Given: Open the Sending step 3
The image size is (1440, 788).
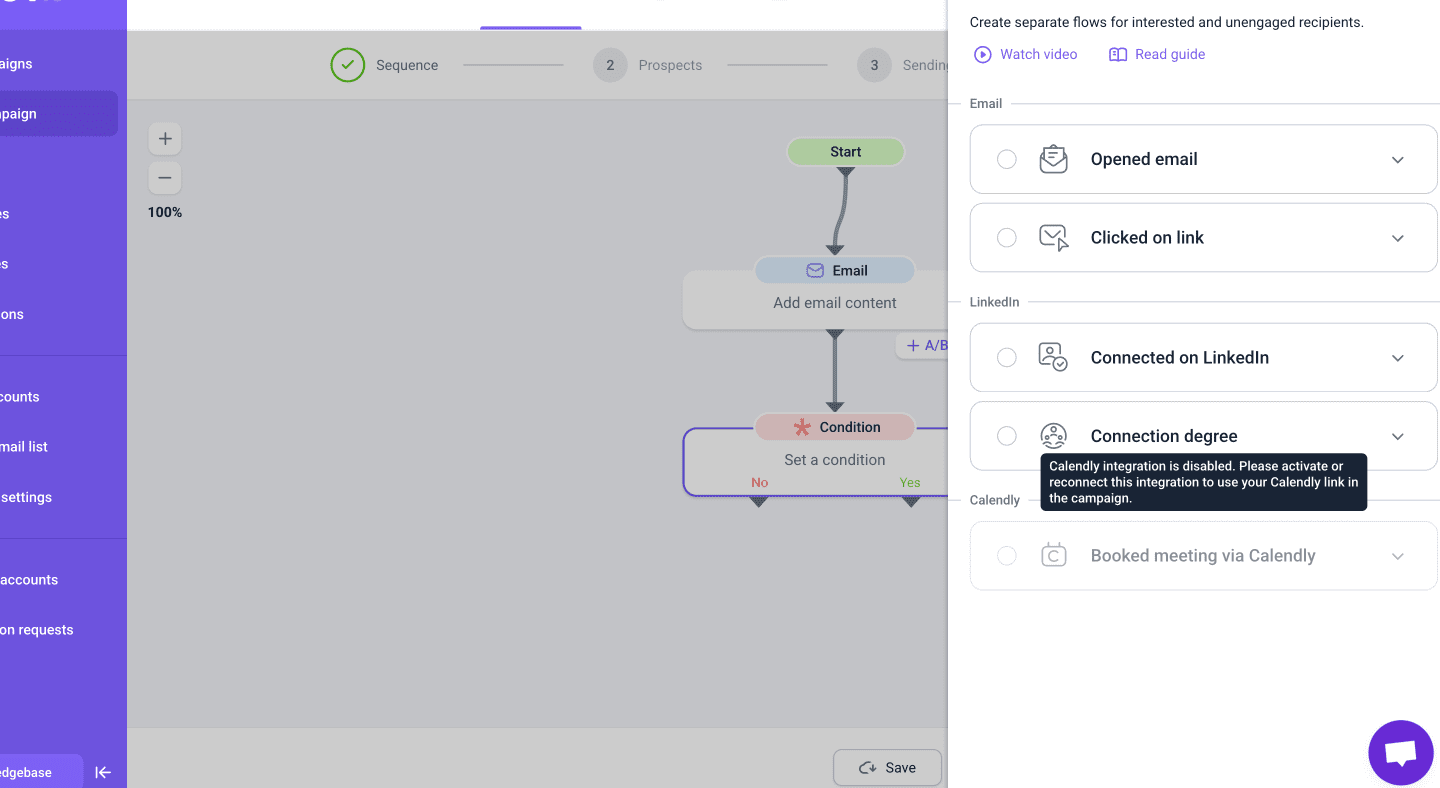Looking at the screenshot, I should point(900,65).
